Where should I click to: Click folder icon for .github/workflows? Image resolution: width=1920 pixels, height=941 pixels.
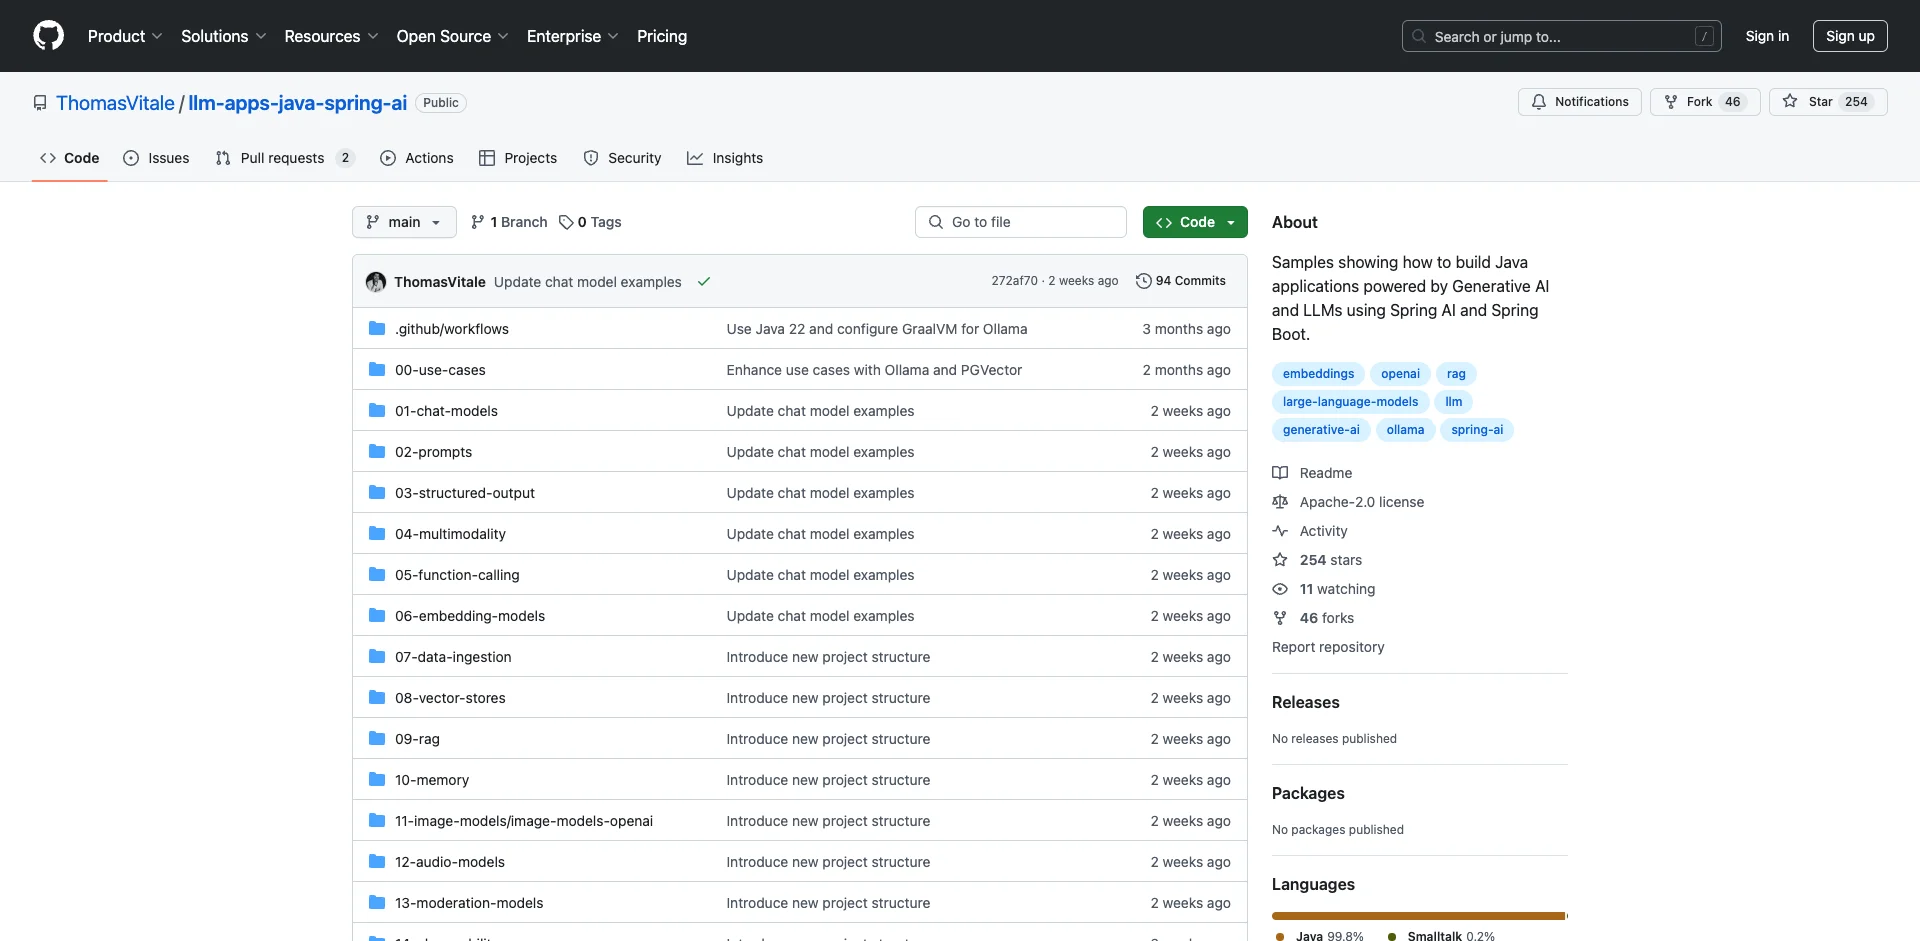[377, 329]
